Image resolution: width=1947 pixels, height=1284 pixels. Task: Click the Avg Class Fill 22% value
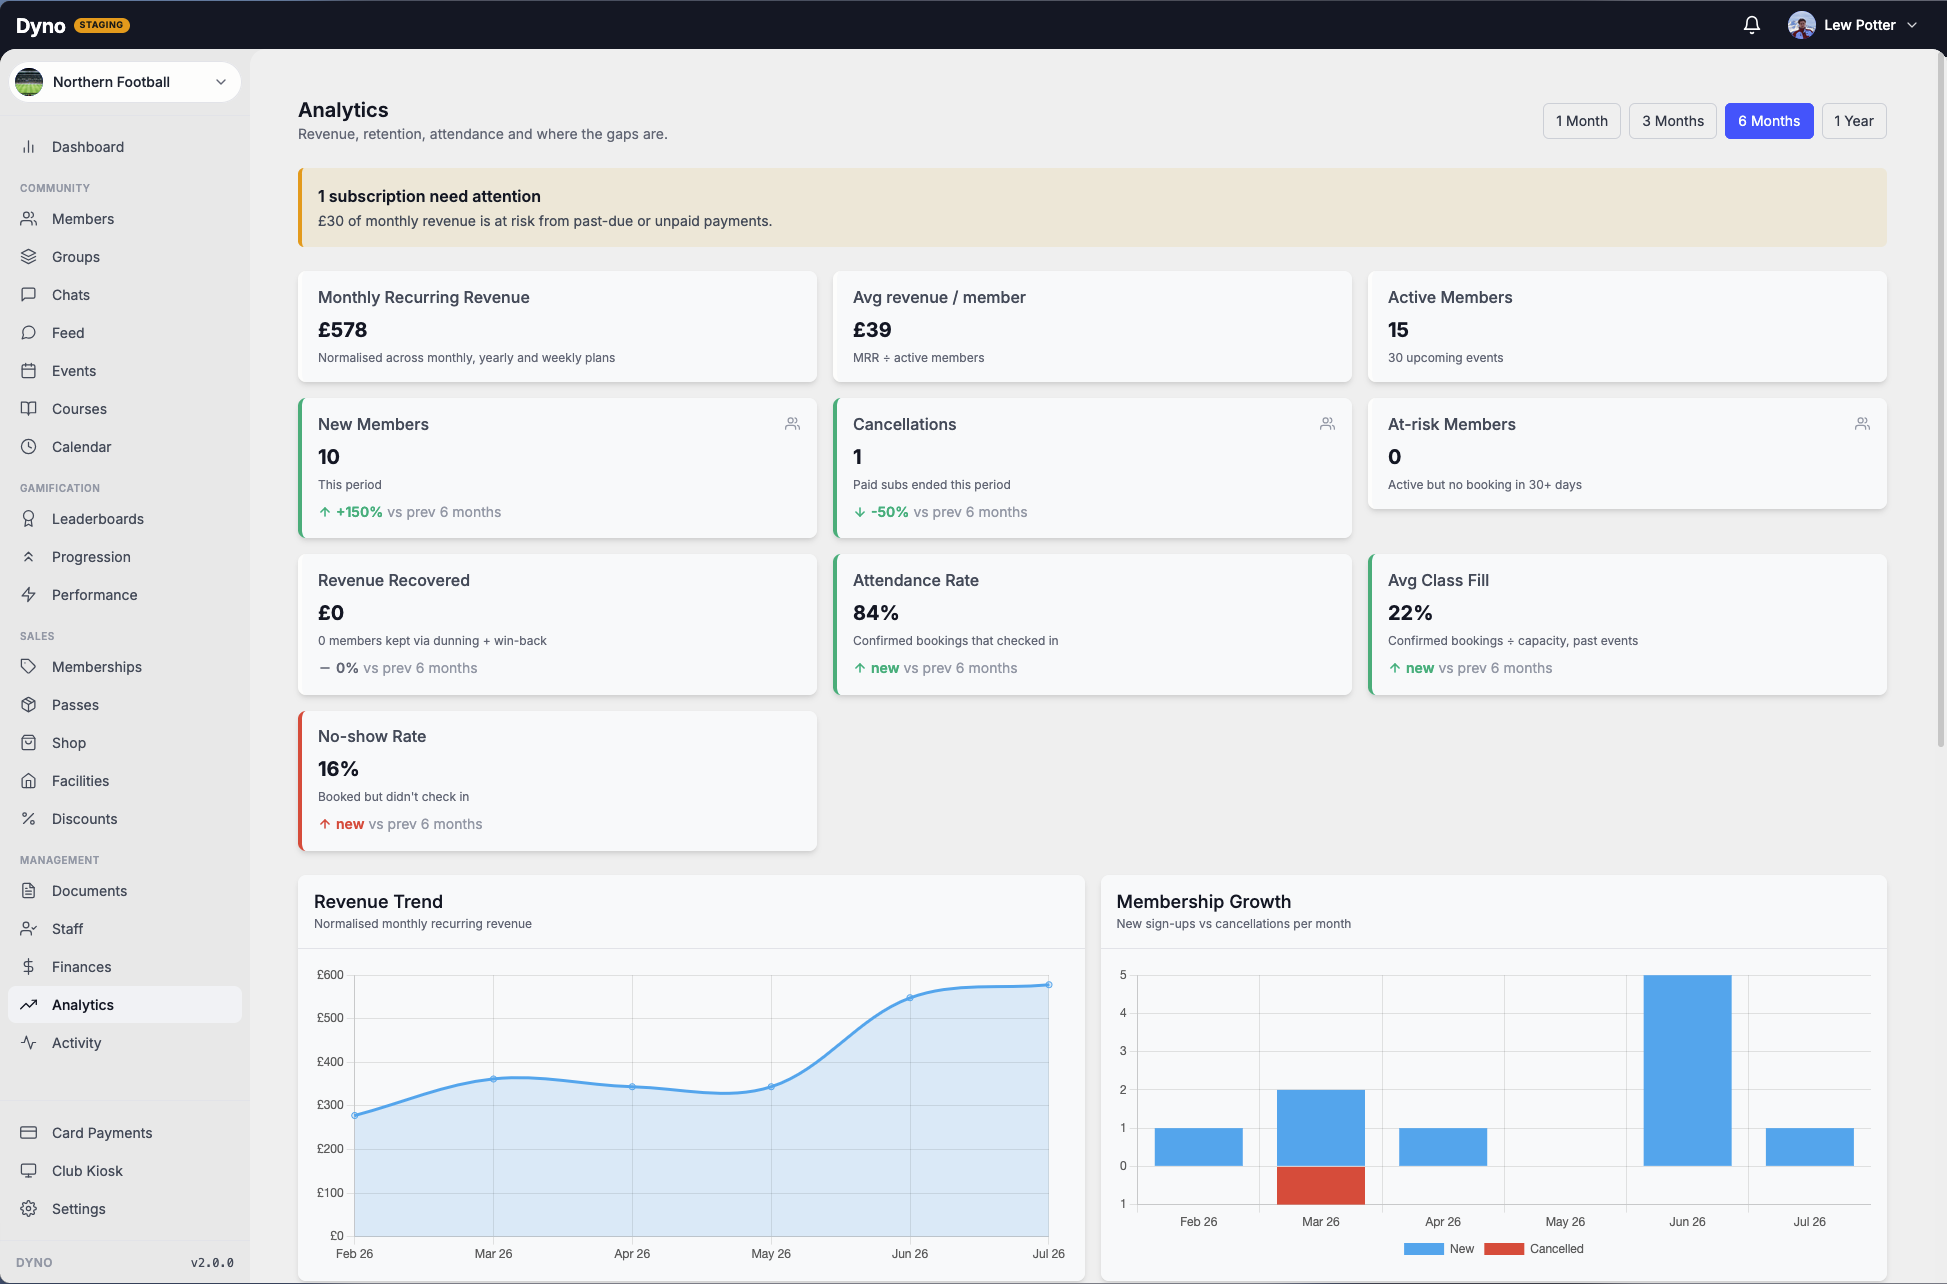pyautogui.click(x=1410, y=613)
